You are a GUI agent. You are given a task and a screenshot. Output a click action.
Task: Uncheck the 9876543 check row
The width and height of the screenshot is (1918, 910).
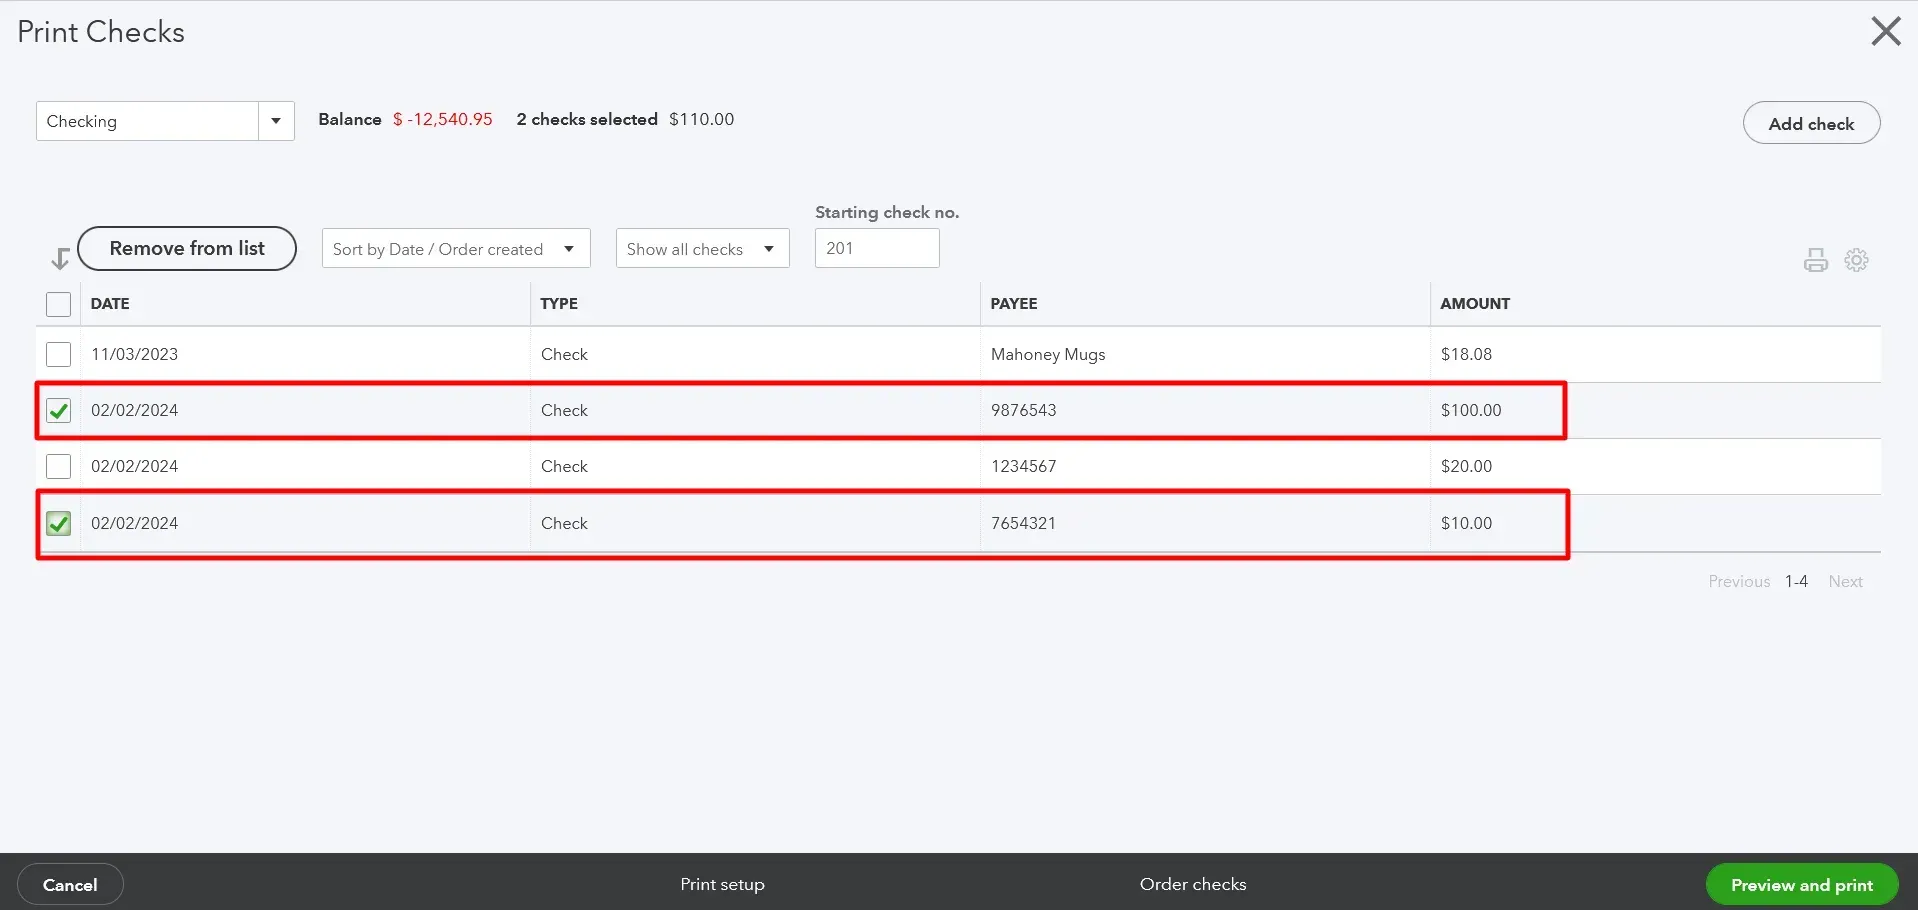pyautogui.click(x=59, y=410)
